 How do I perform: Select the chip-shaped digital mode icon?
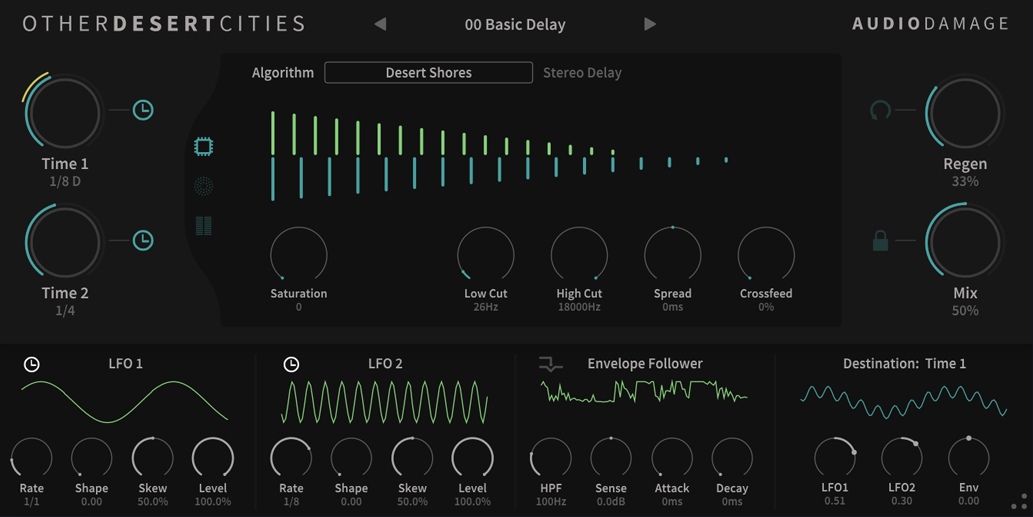203,147
